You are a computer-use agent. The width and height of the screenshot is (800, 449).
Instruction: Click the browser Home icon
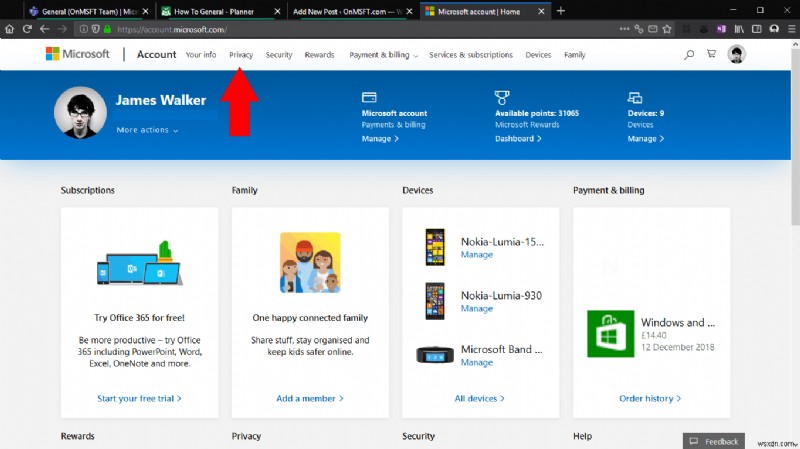(9, 29)
